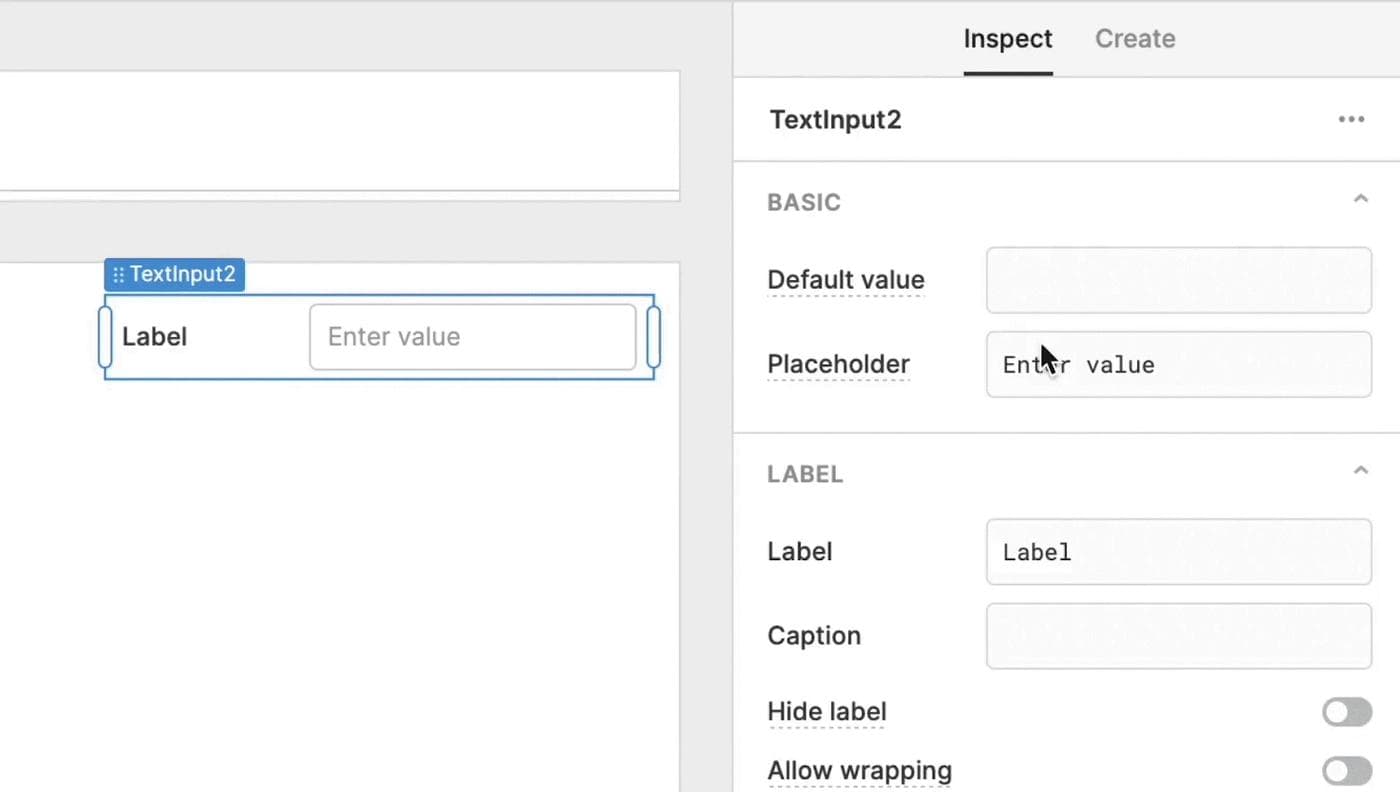Screen dimensions: 1400x792
Task: Click the Label input in the LABEL section
Action: [1178, 551]
